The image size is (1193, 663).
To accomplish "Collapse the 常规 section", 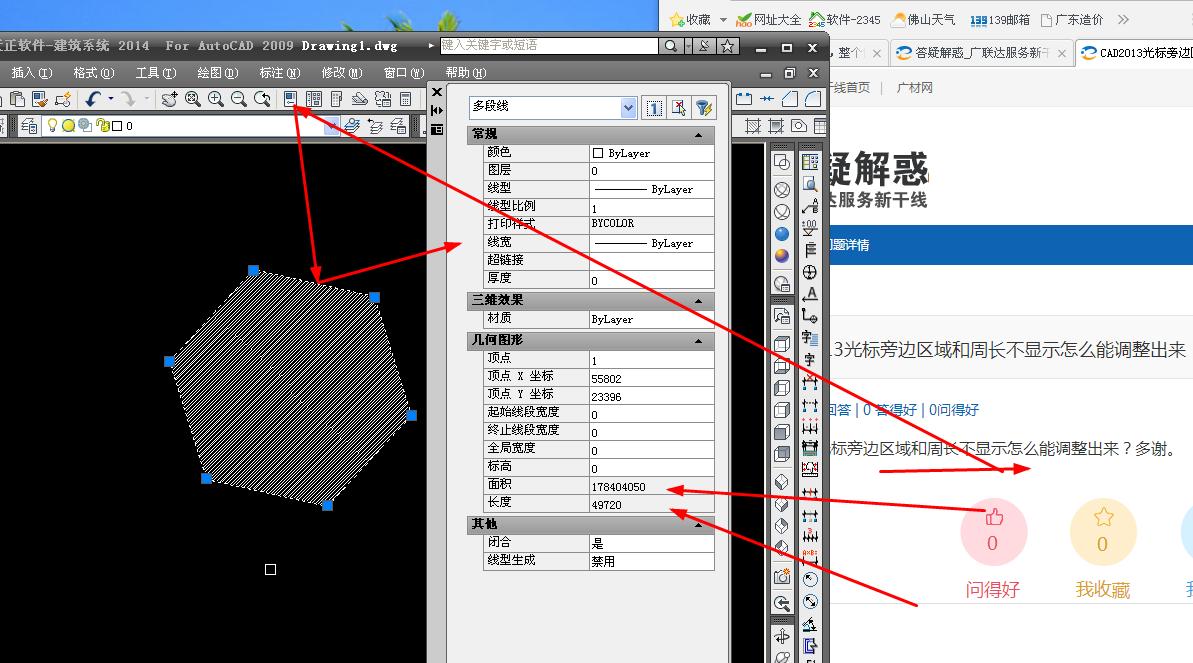I will pos(698,135).
